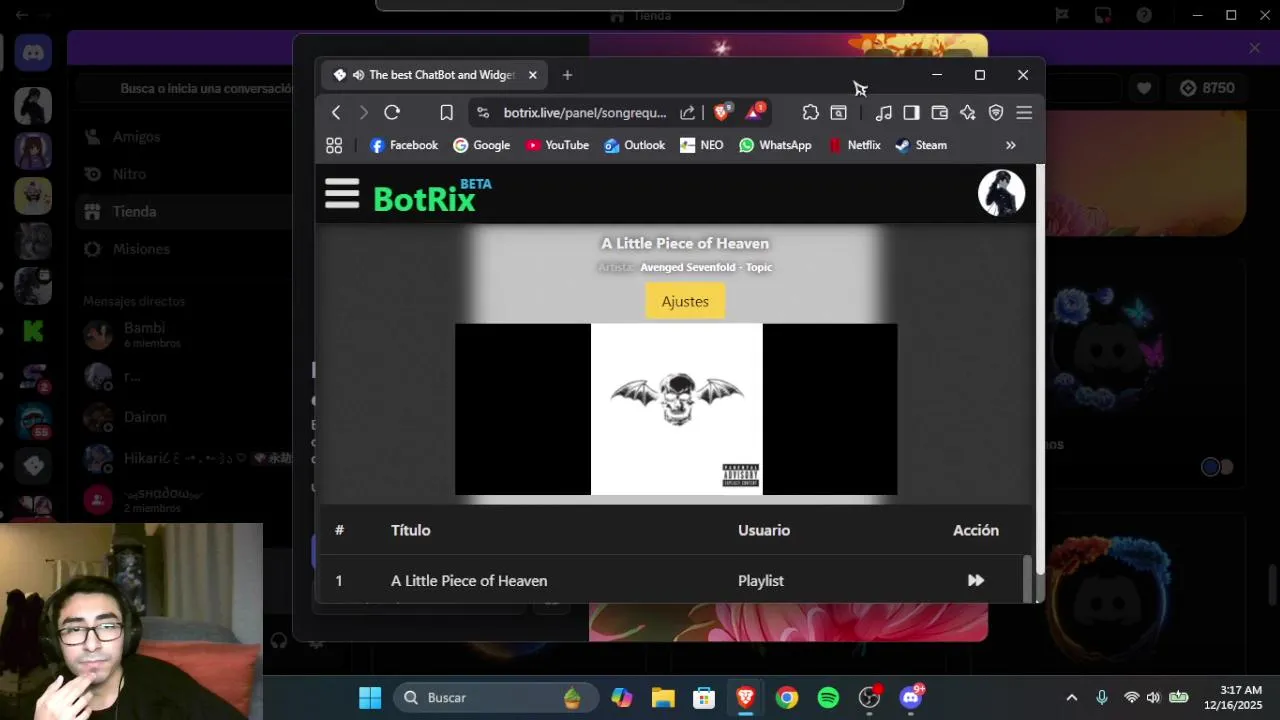This screenshot has height=720, width=1280.
Task: Click the yellow Ajustes button
Action: 685,301
